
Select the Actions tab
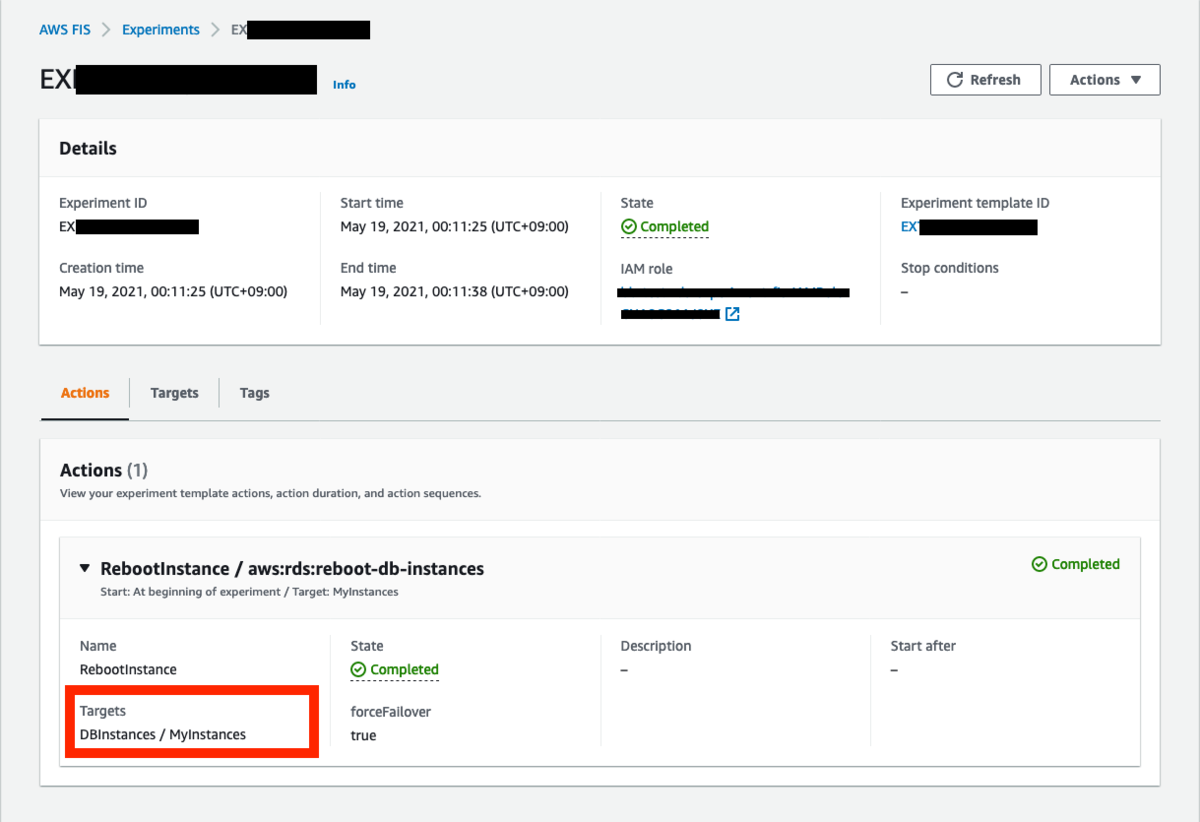pos(85,393)
